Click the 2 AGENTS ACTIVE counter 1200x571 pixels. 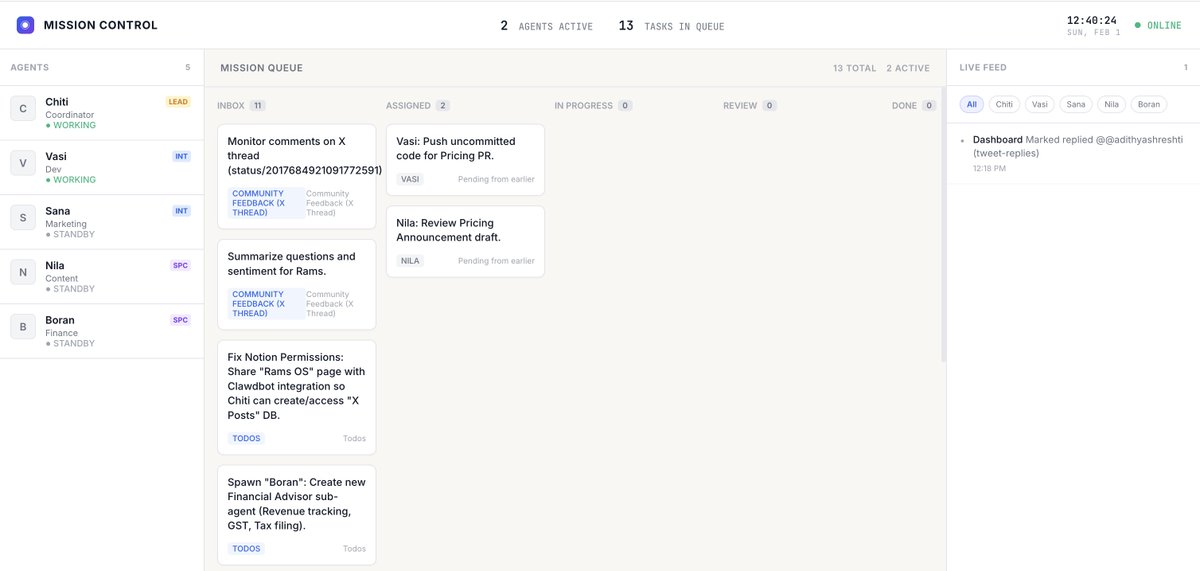546,26
